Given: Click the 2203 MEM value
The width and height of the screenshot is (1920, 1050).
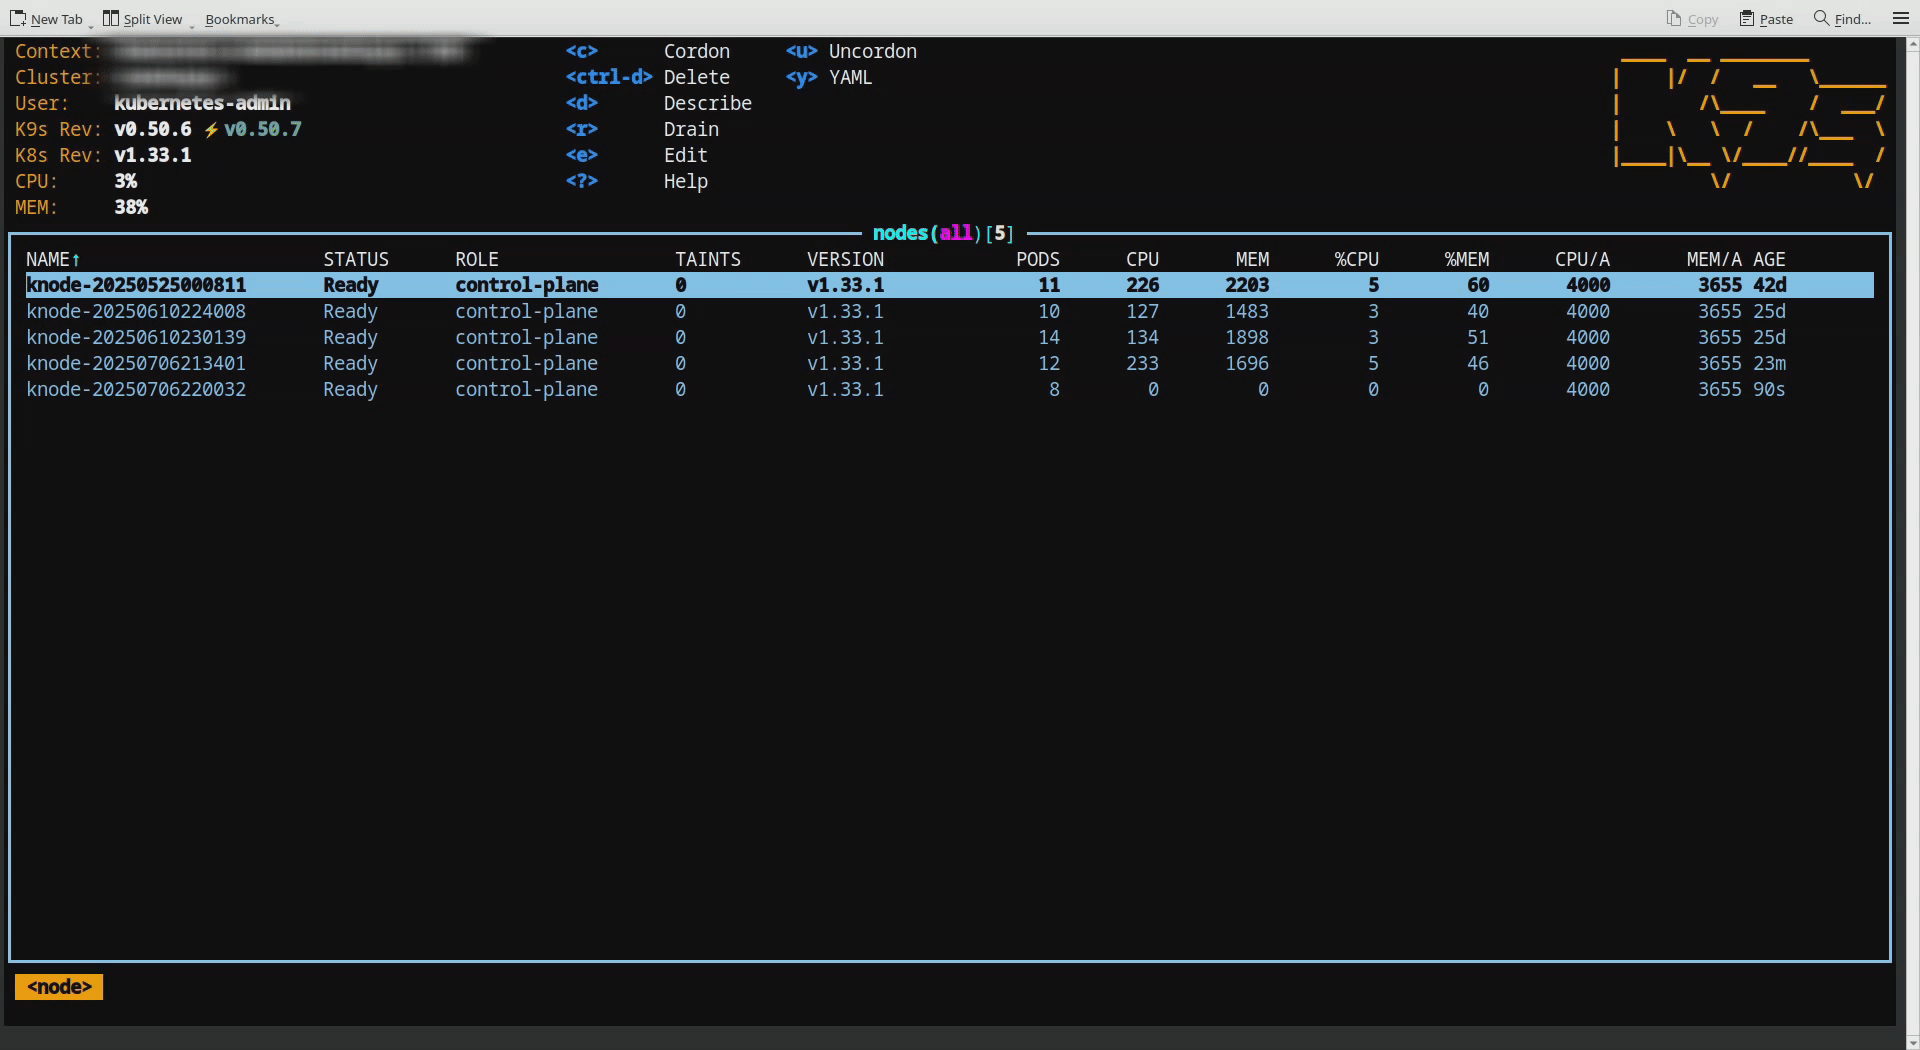Looking at the screenshot, I should [1247, 285].
